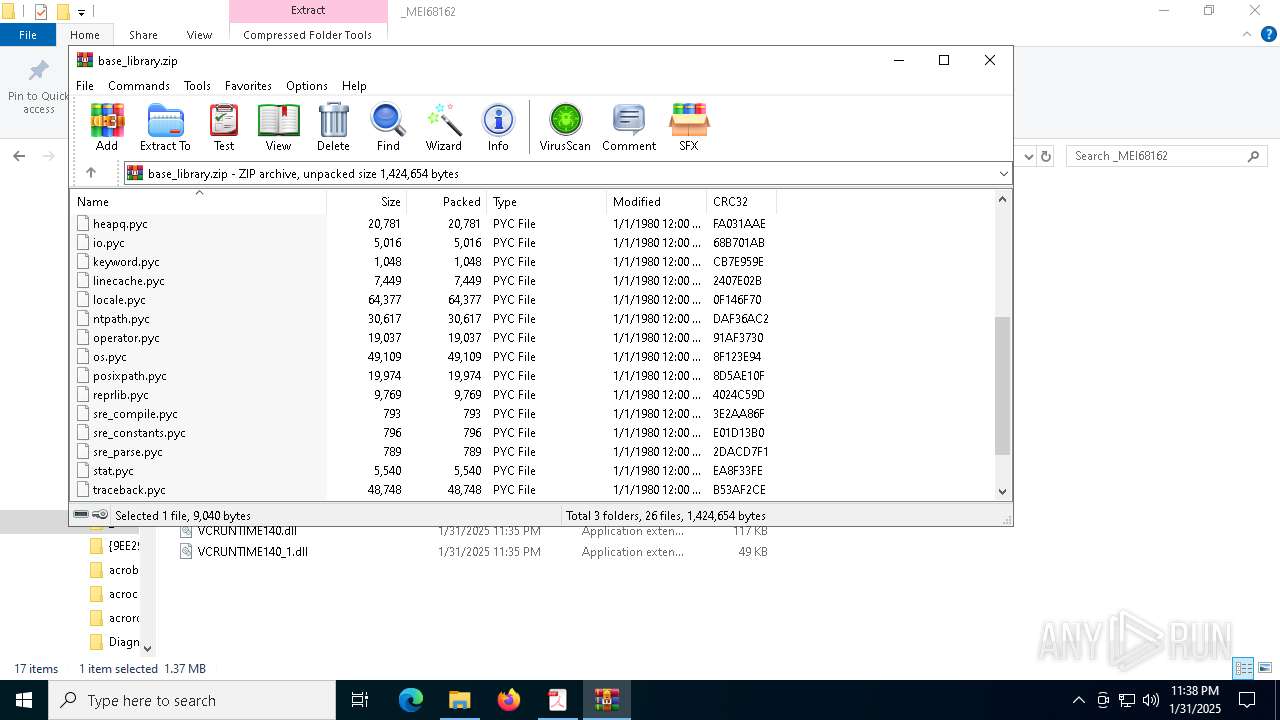
Task: Click the Add toolbar icon in WinRAR
Action: 107,127
